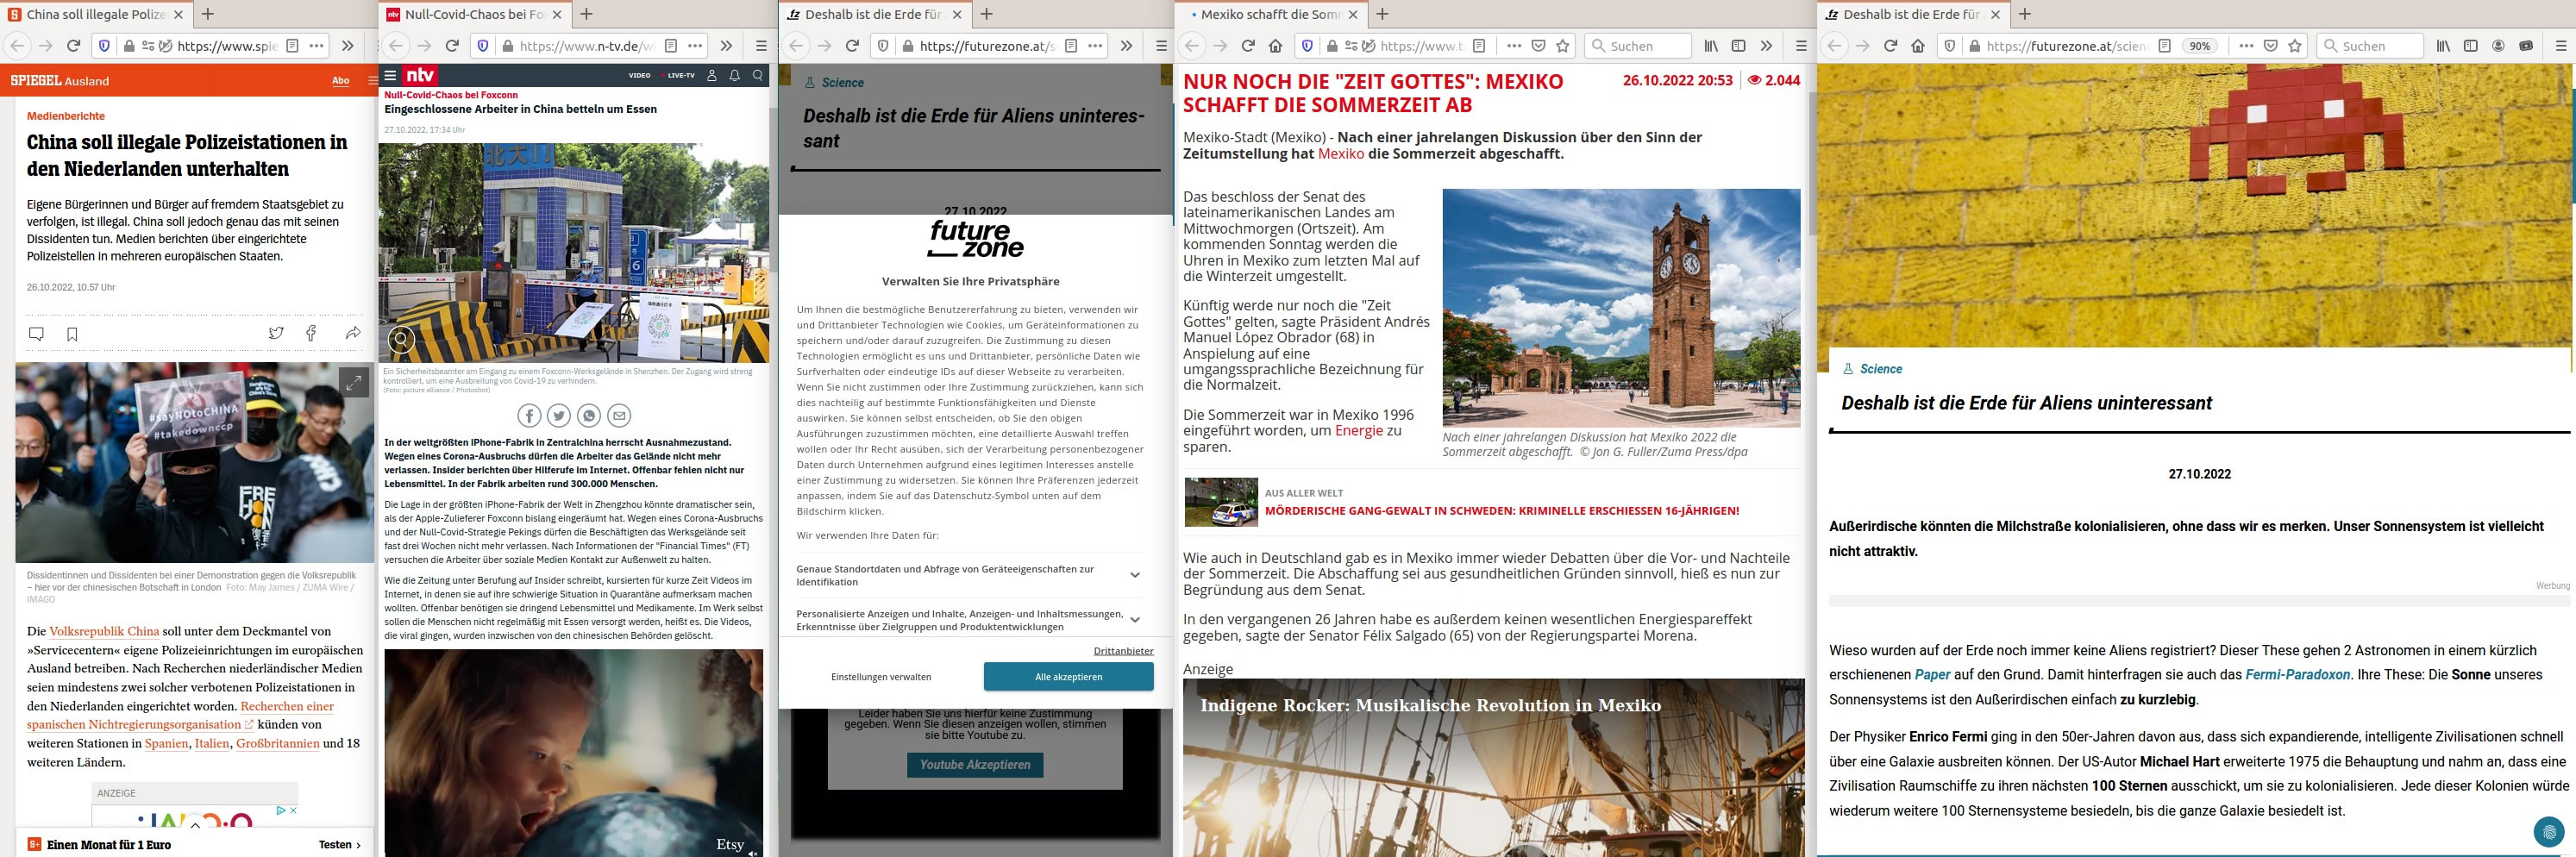
Task: Show sidebars in Mexiko window toolbar
Action: click(1738, 46)
